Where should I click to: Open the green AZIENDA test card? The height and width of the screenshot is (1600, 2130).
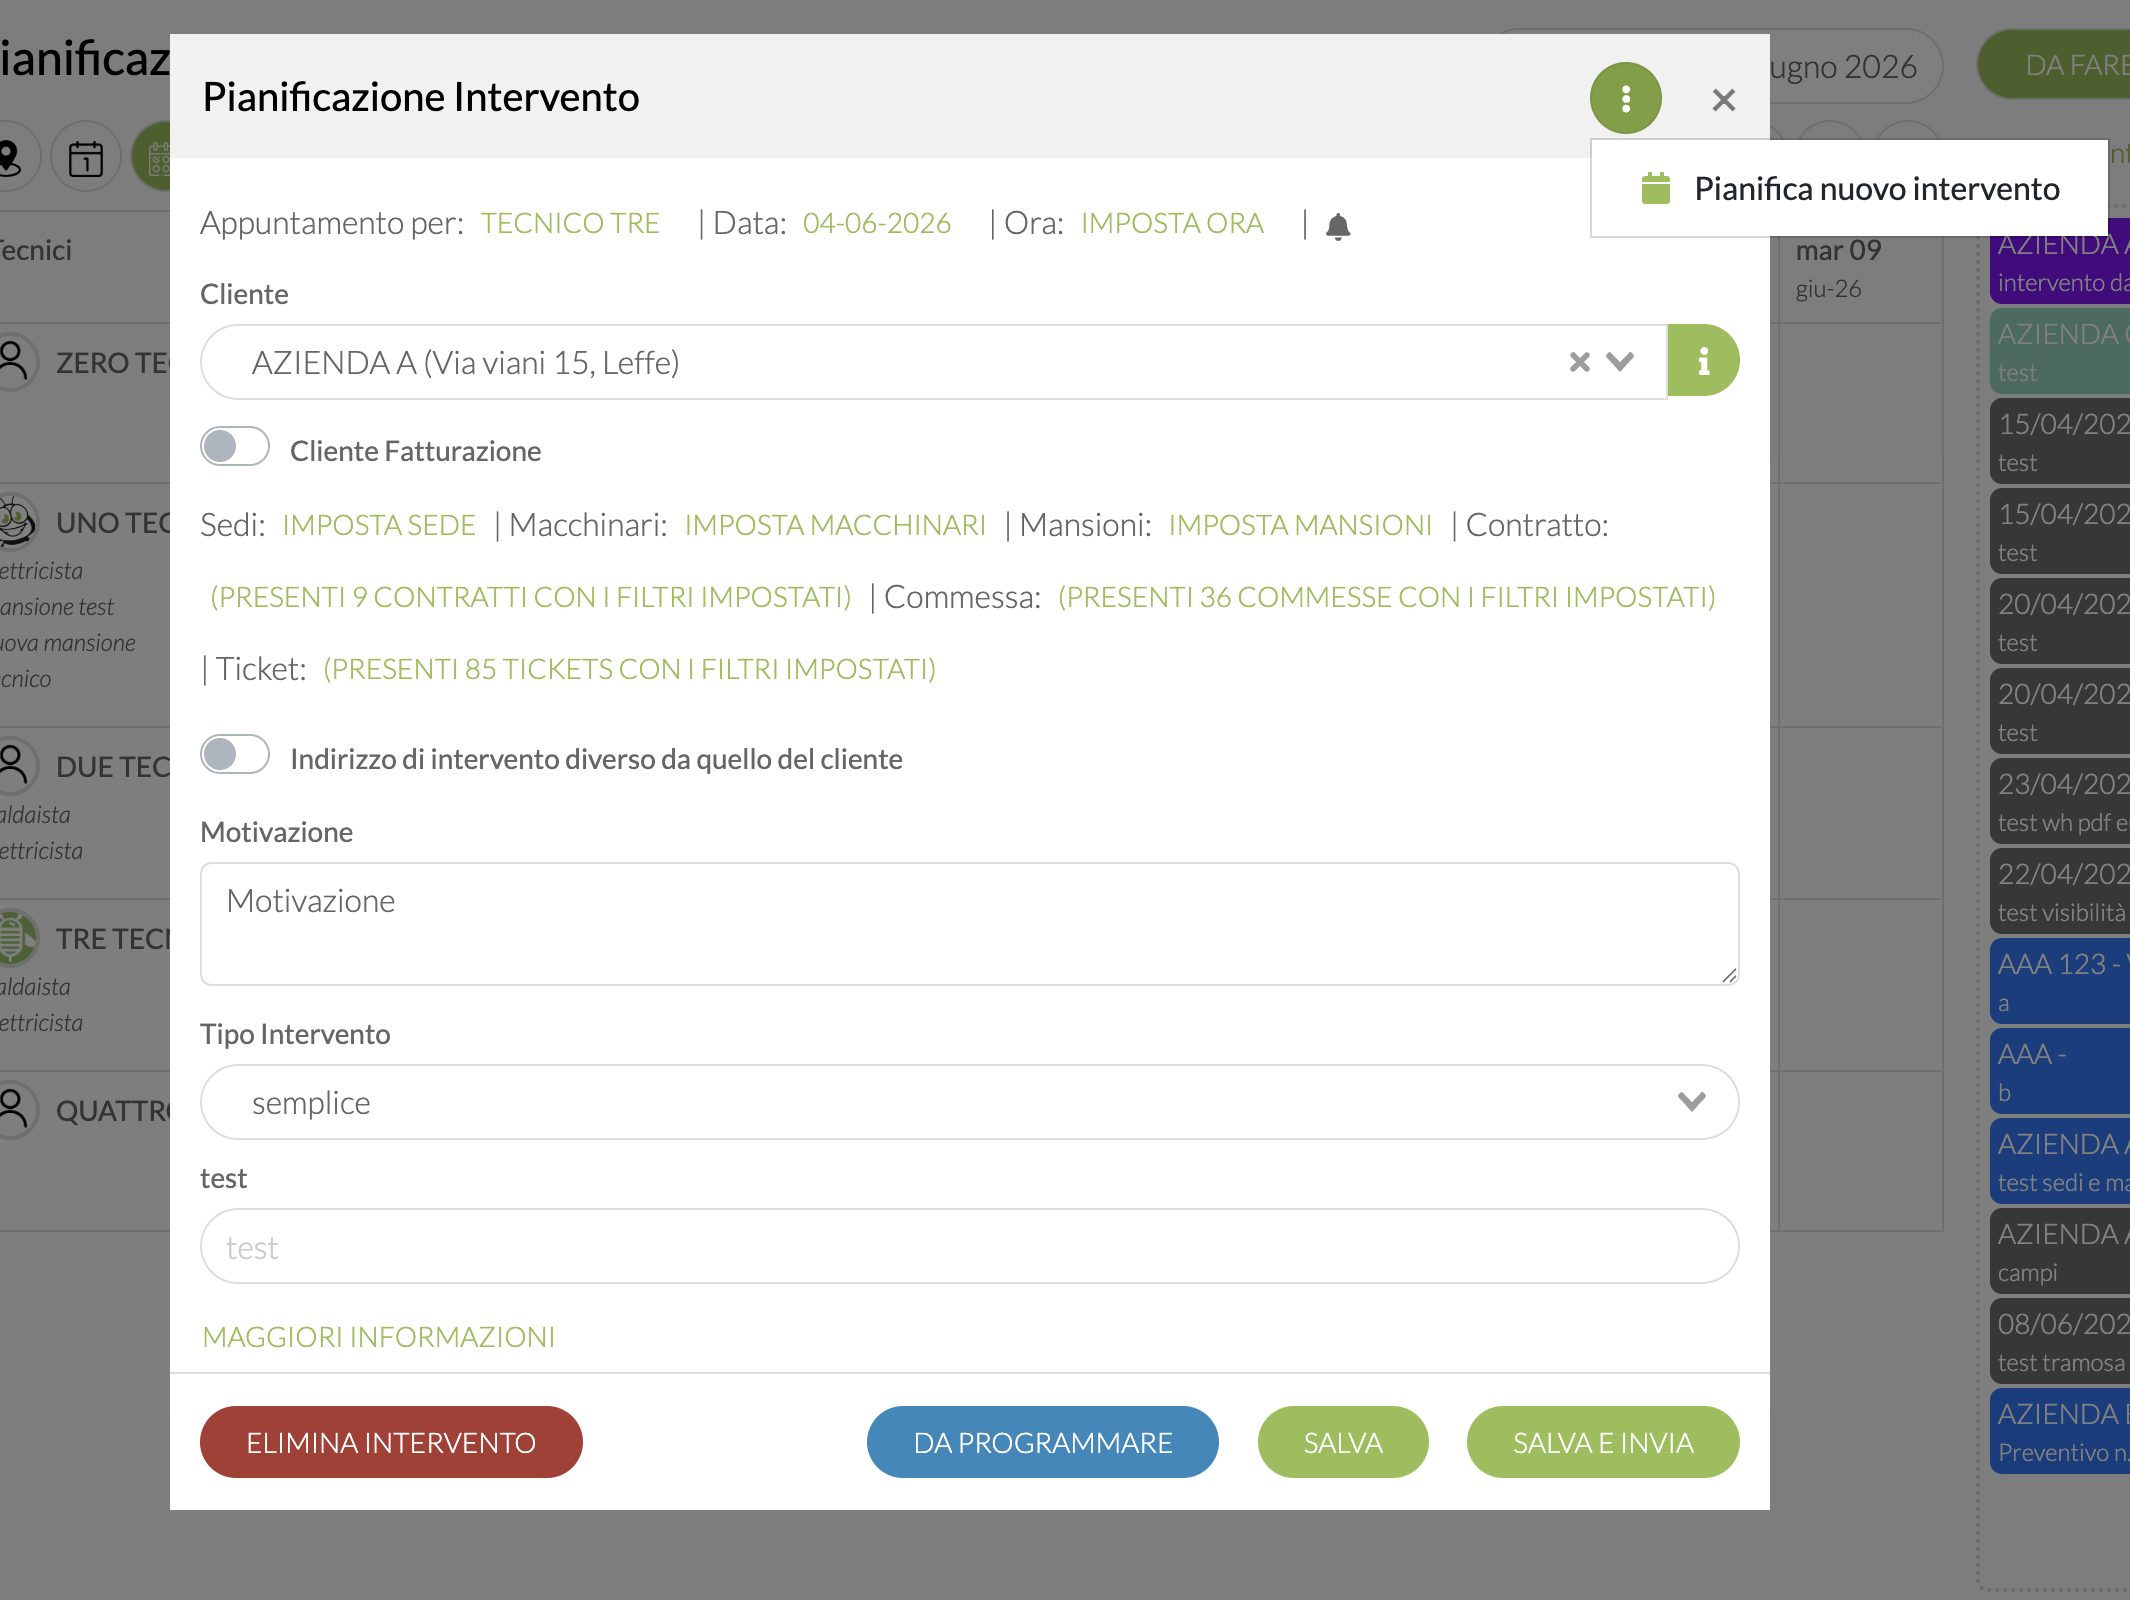(x=2060, y=351)
